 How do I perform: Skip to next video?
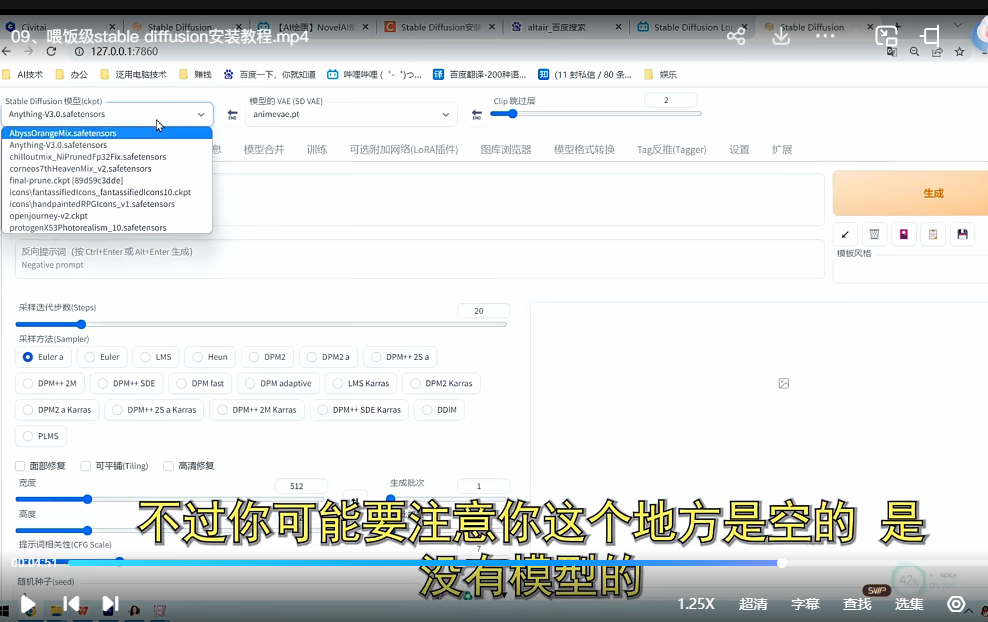(x=110, y=604)
